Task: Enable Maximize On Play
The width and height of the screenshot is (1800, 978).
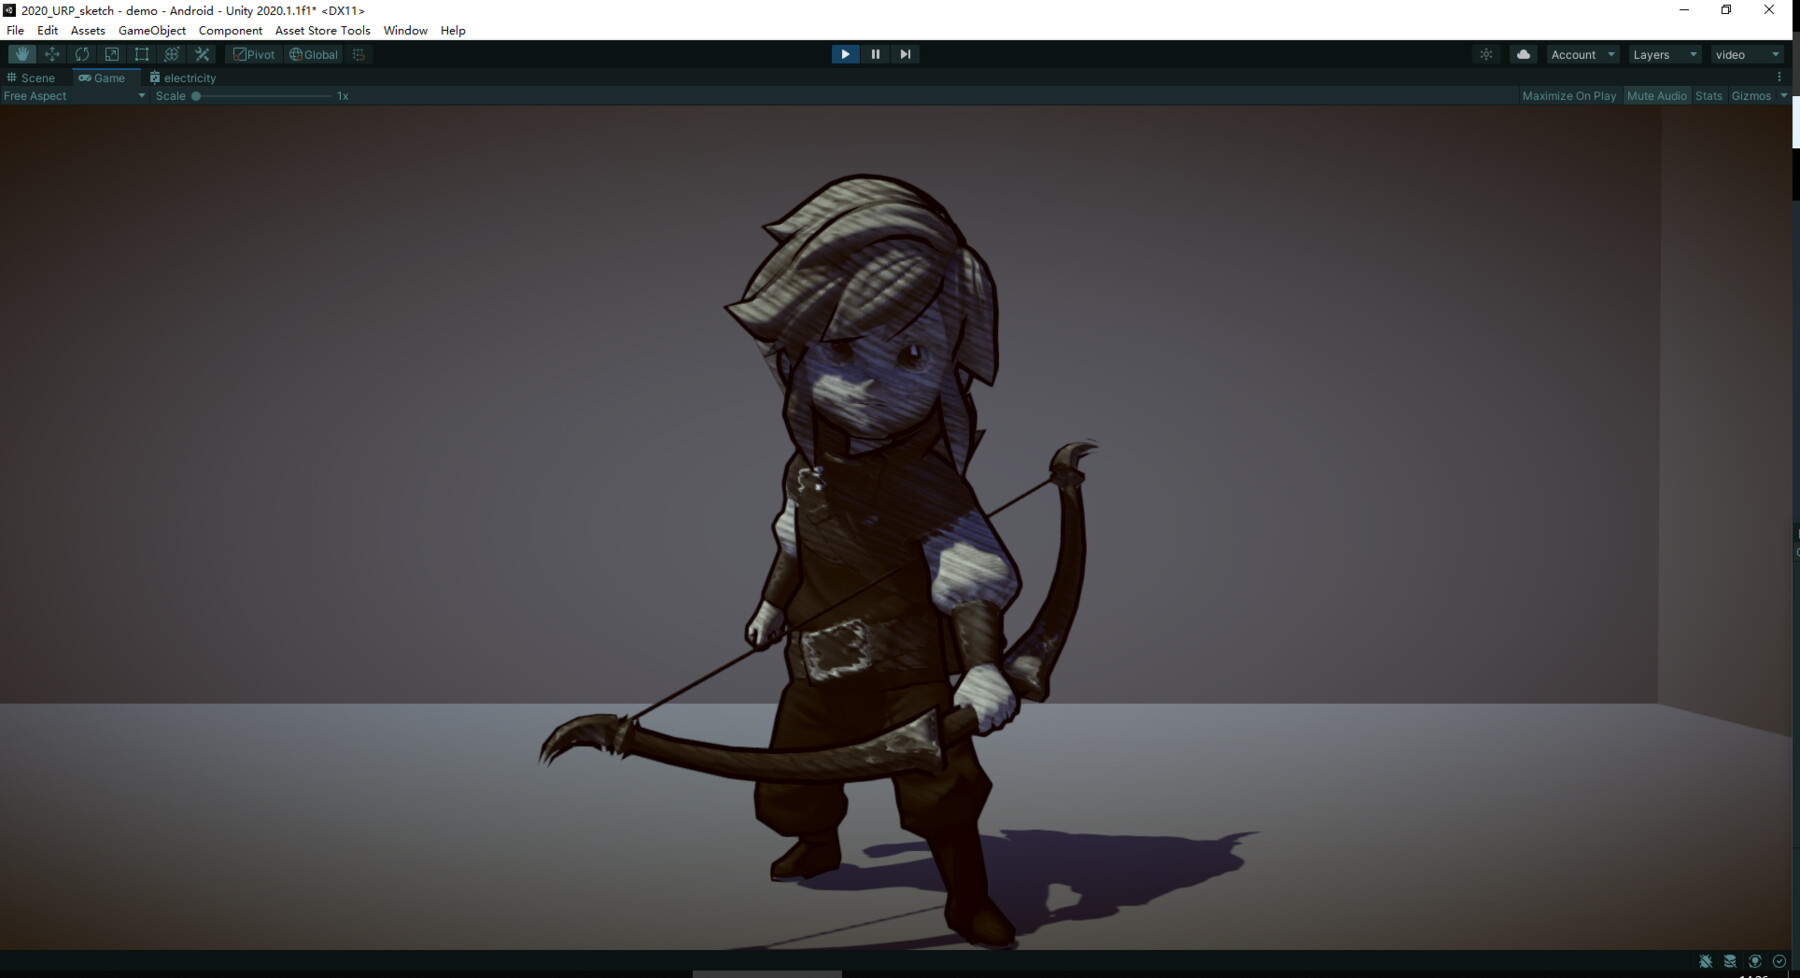Action: coord(1568,95)
